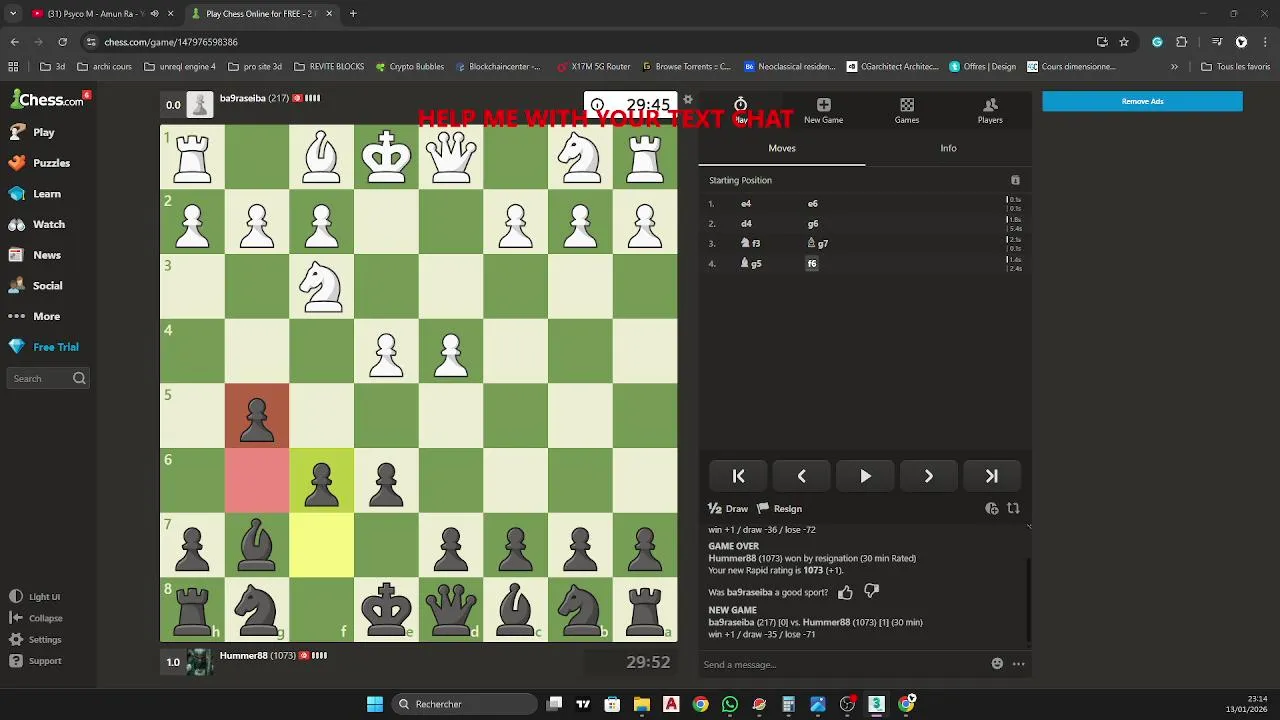
Task: Click the sidebar Search field
Action: pos(48,378)
